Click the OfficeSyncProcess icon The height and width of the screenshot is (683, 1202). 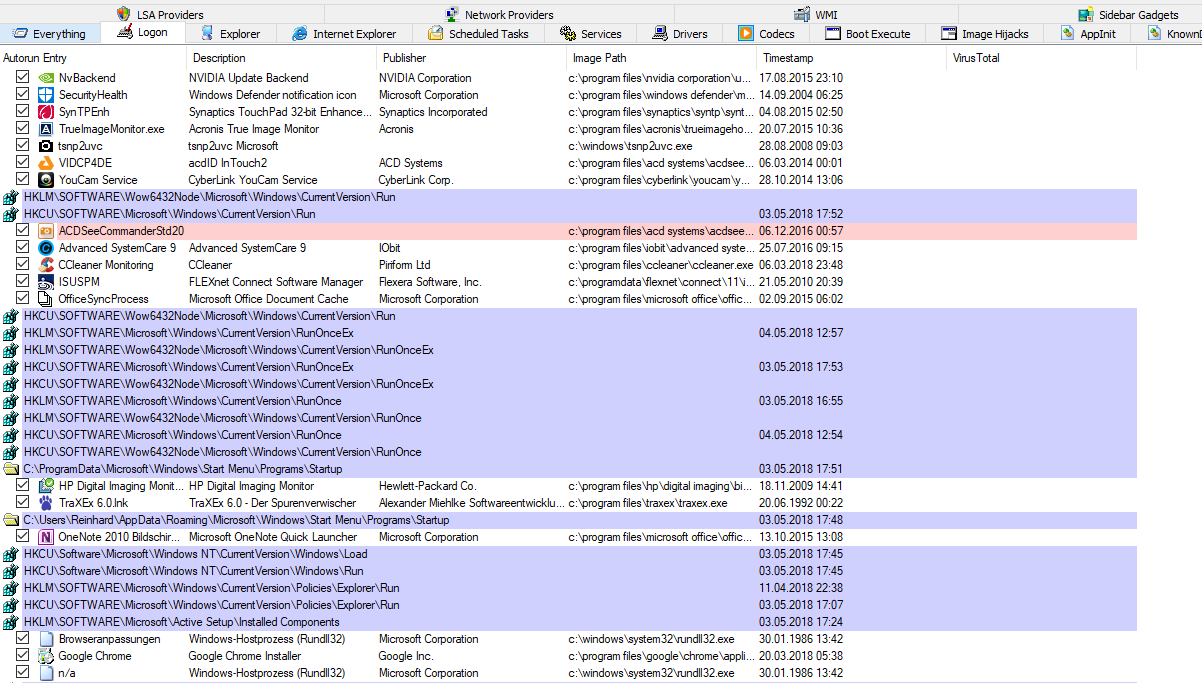pos(46,299)
